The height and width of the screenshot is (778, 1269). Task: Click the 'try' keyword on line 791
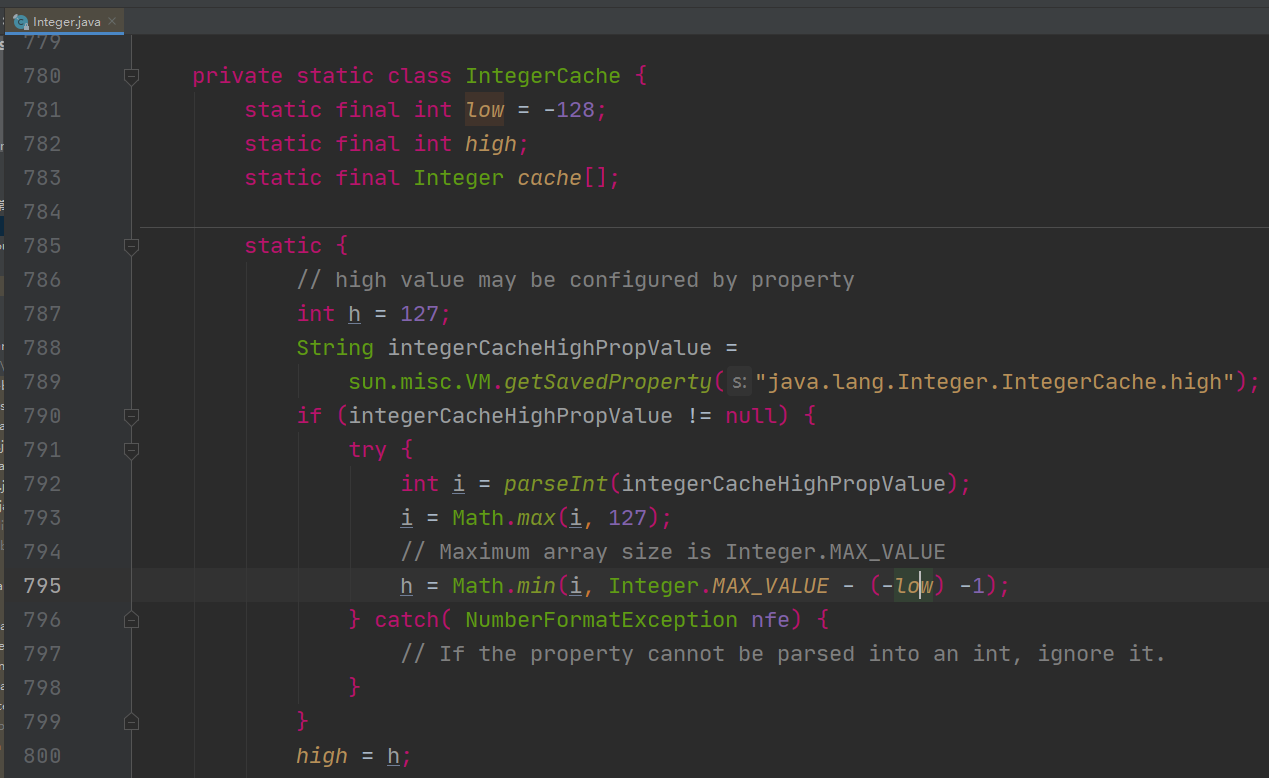point(367,450)
